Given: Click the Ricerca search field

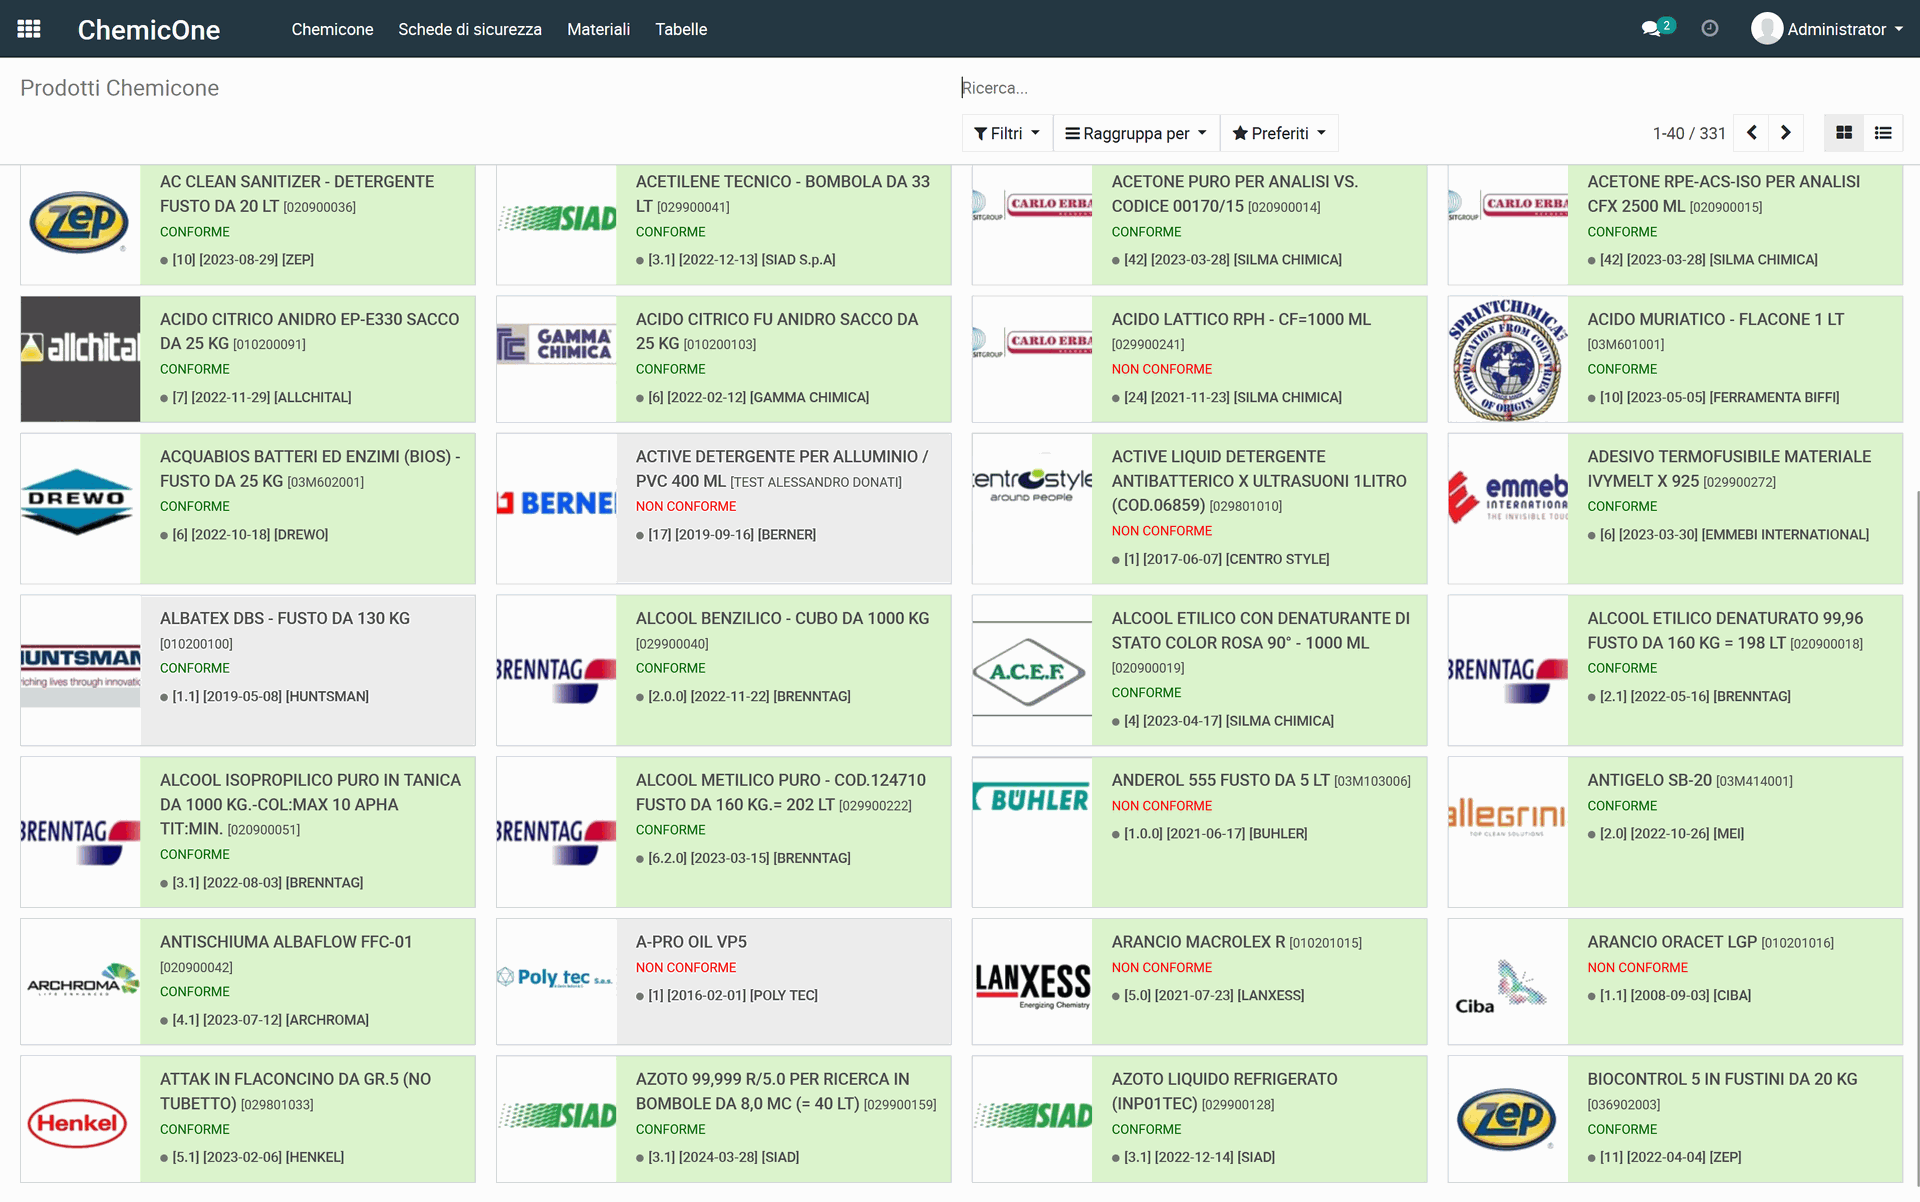Looking at the screenshot, I should pos(1300,88).
